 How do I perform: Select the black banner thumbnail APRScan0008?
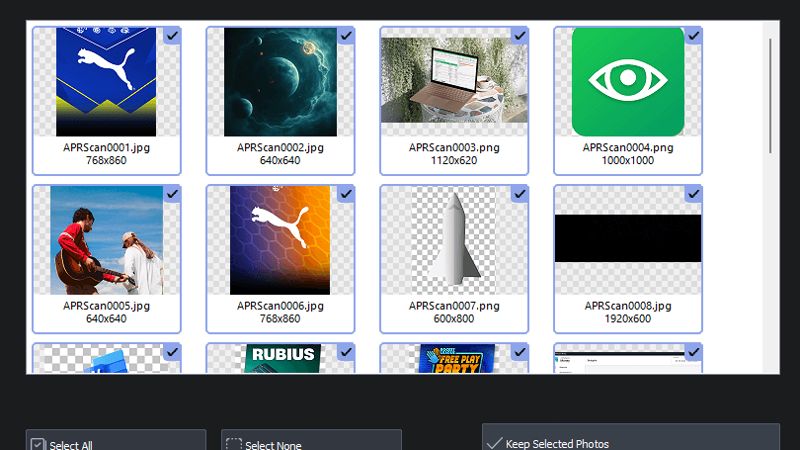pyautogui.click(x=628, y=238)
